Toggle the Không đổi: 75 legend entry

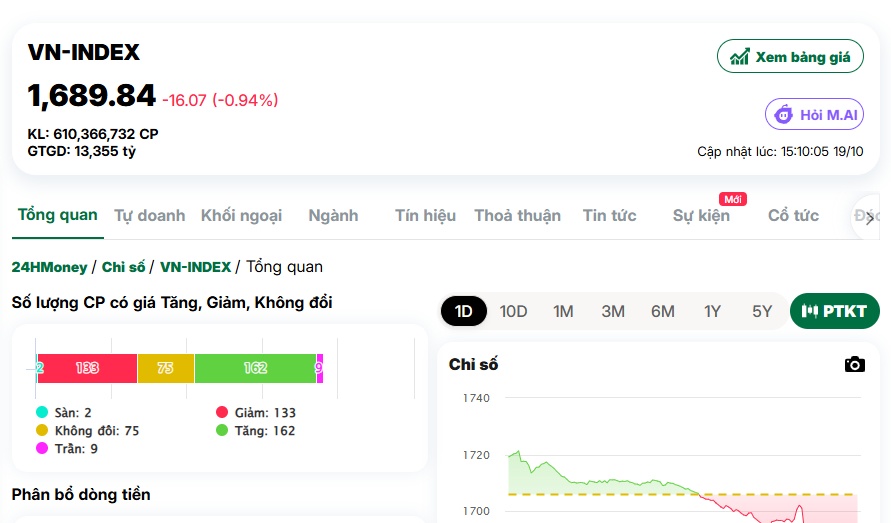(x=87, y=430)
